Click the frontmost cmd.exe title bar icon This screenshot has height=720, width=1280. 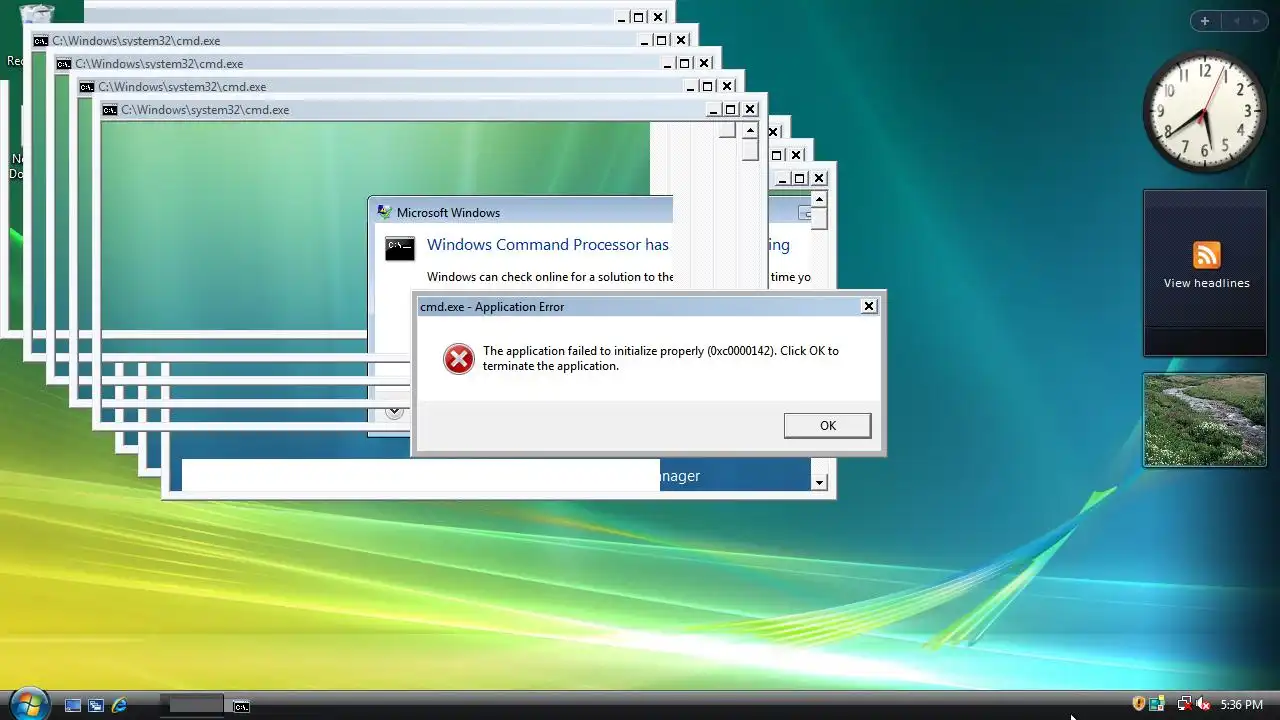(110, 110)
